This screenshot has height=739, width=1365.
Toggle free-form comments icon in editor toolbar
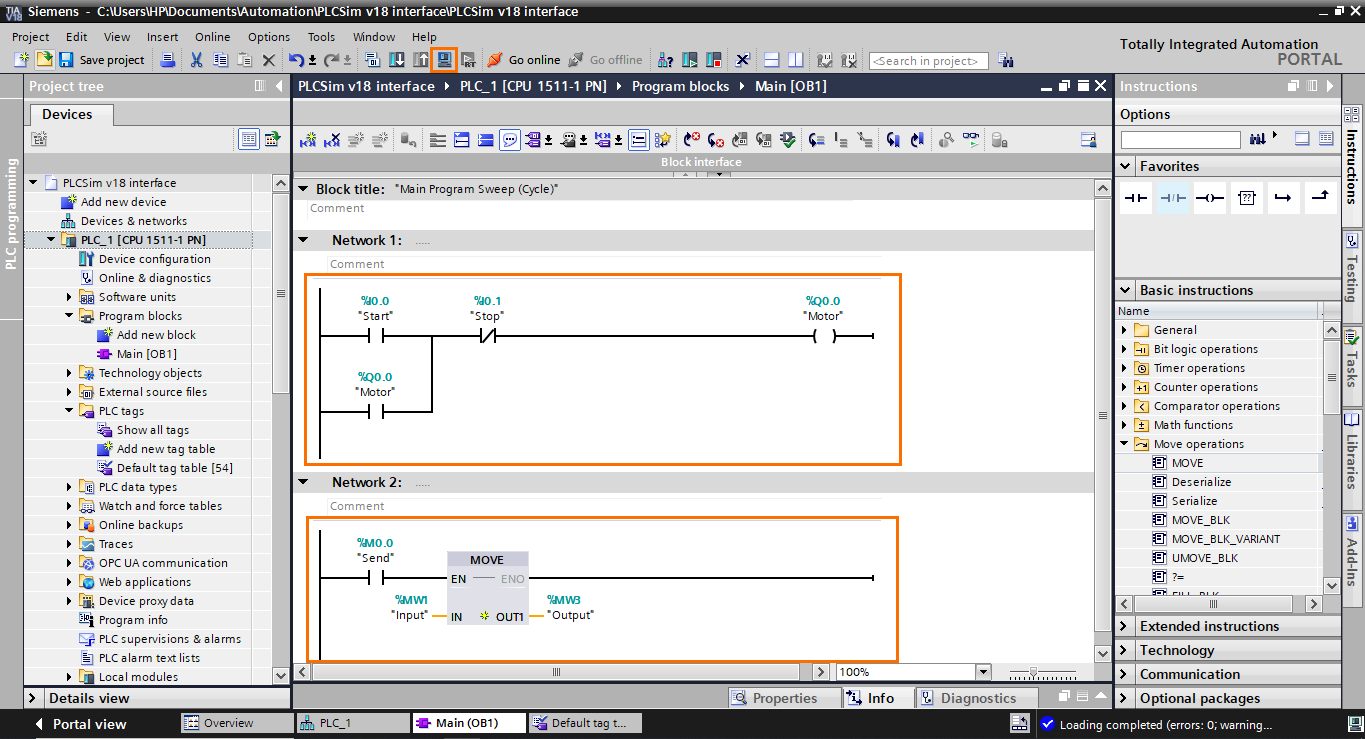pos(510,140)
